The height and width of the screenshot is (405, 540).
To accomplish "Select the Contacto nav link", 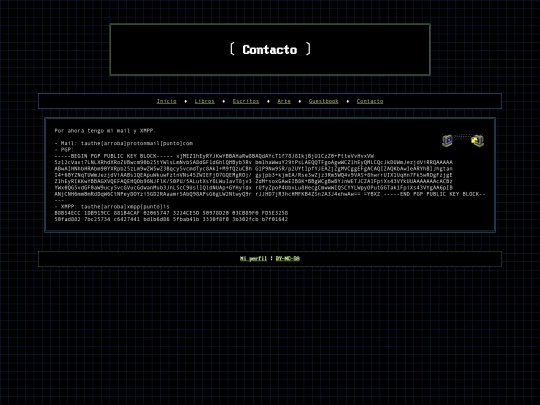I will [370, 101].
